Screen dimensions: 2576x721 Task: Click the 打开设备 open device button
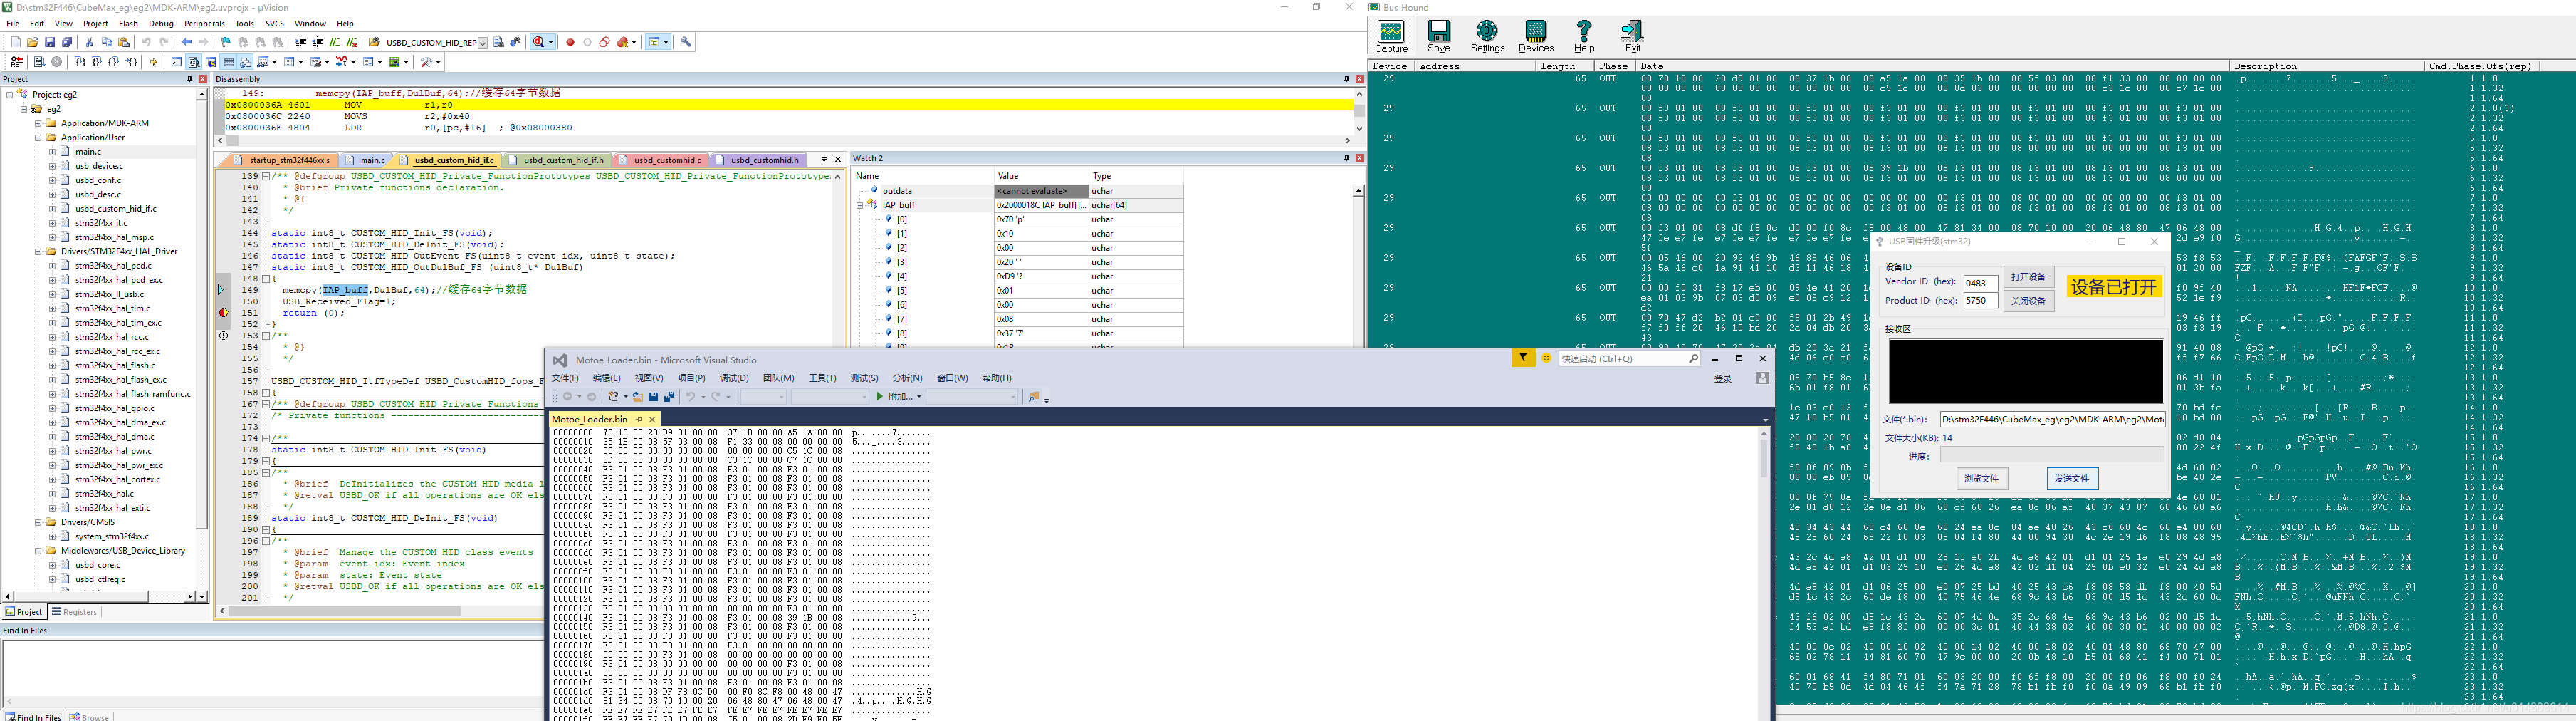[2029, 277]
